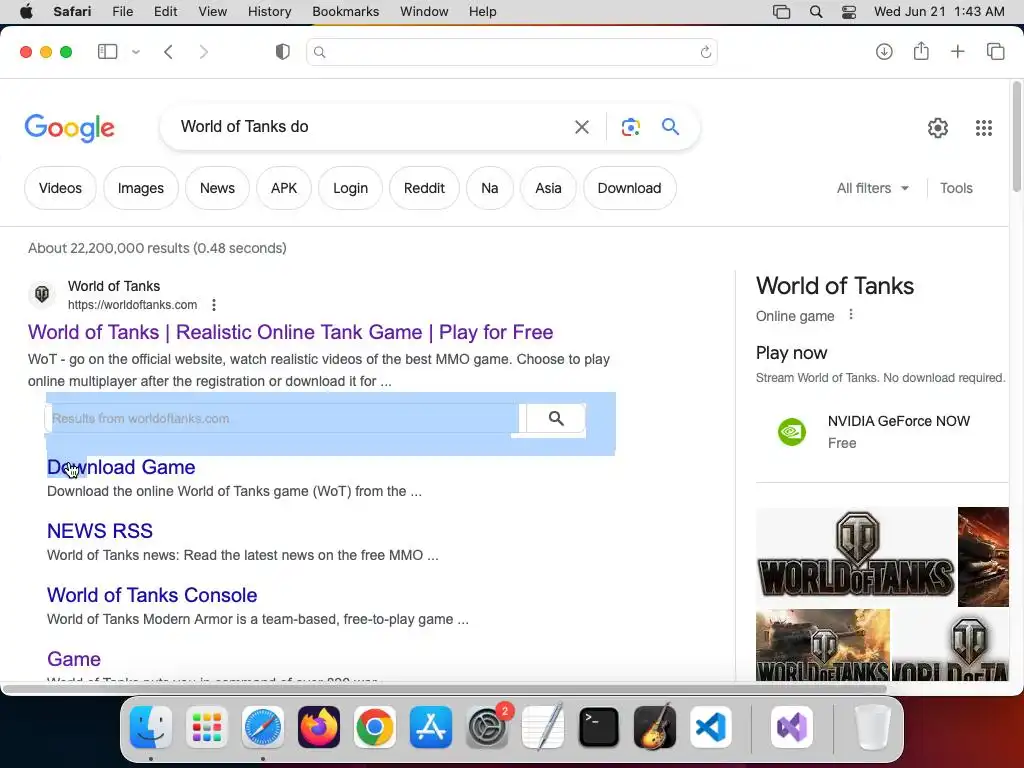Screen dimensions: 1024x768
Task: Open the Apple menu
Action: pyautogui.click(x=26, y=12)
